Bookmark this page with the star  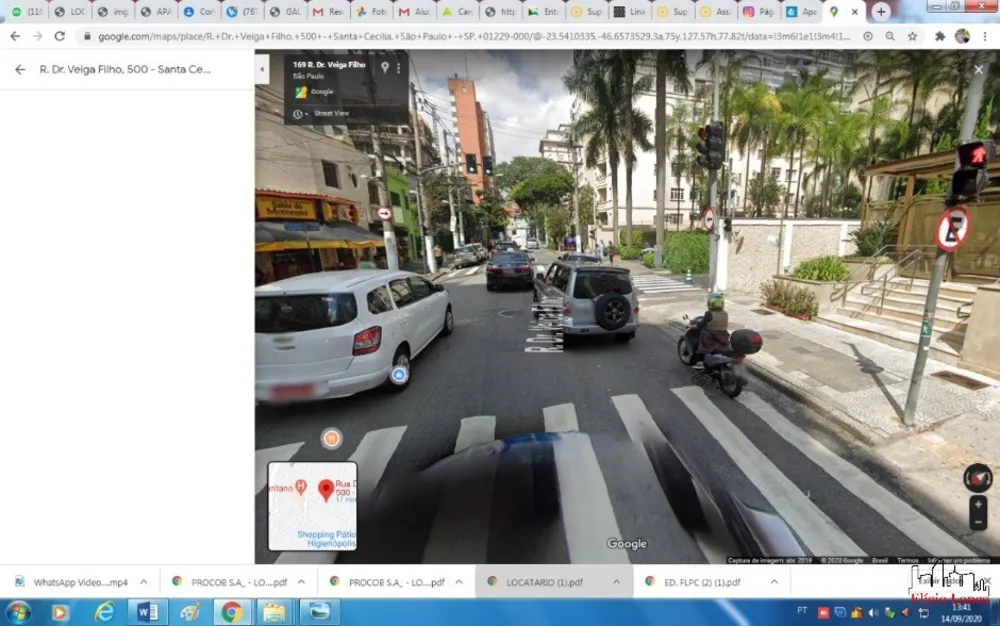pos(913,37)
